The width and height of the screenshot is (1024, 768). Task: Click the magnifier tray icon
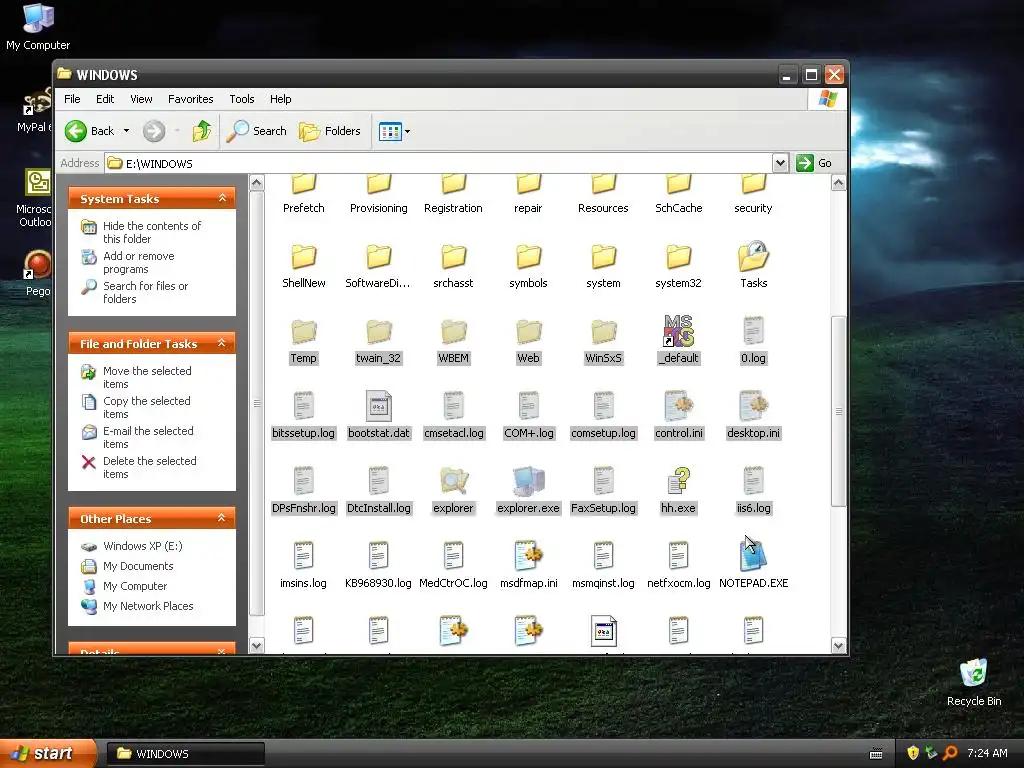(950, 754)
